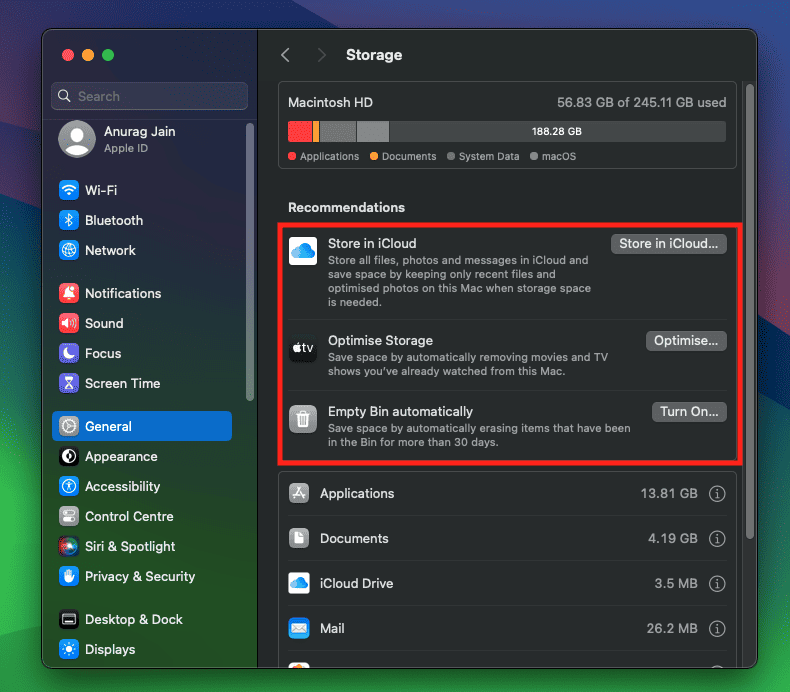Open the Screen Time hourglass icon

[69, 384]
